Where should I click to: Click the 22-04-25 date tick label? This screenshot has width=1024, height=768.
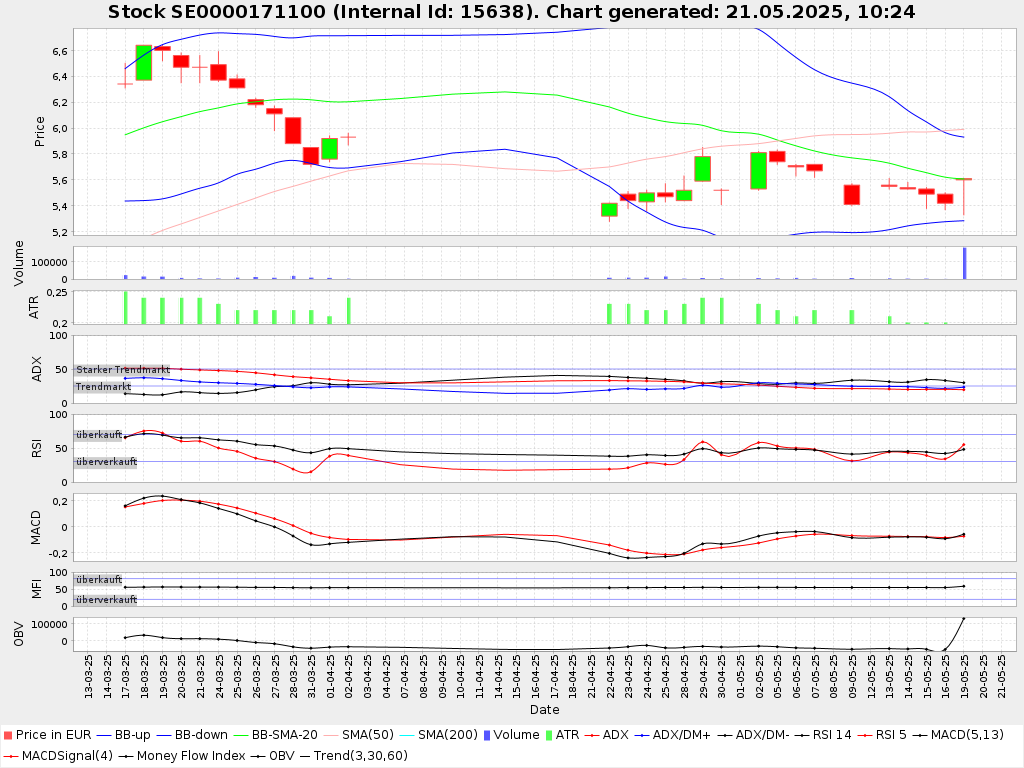tap(609, 677)
